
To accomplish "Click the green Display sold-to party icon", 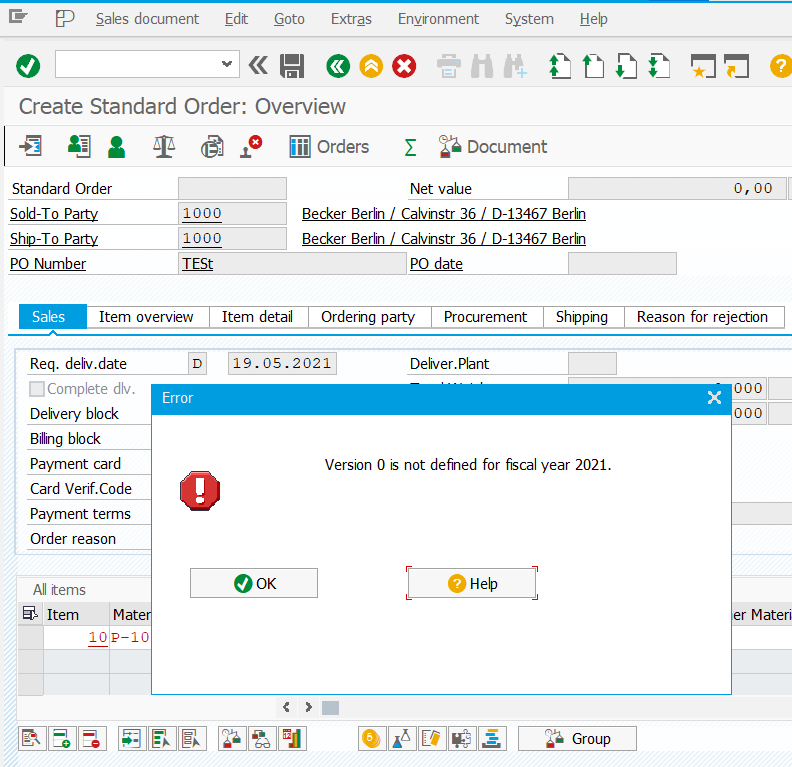I will [x=116, y=147].
